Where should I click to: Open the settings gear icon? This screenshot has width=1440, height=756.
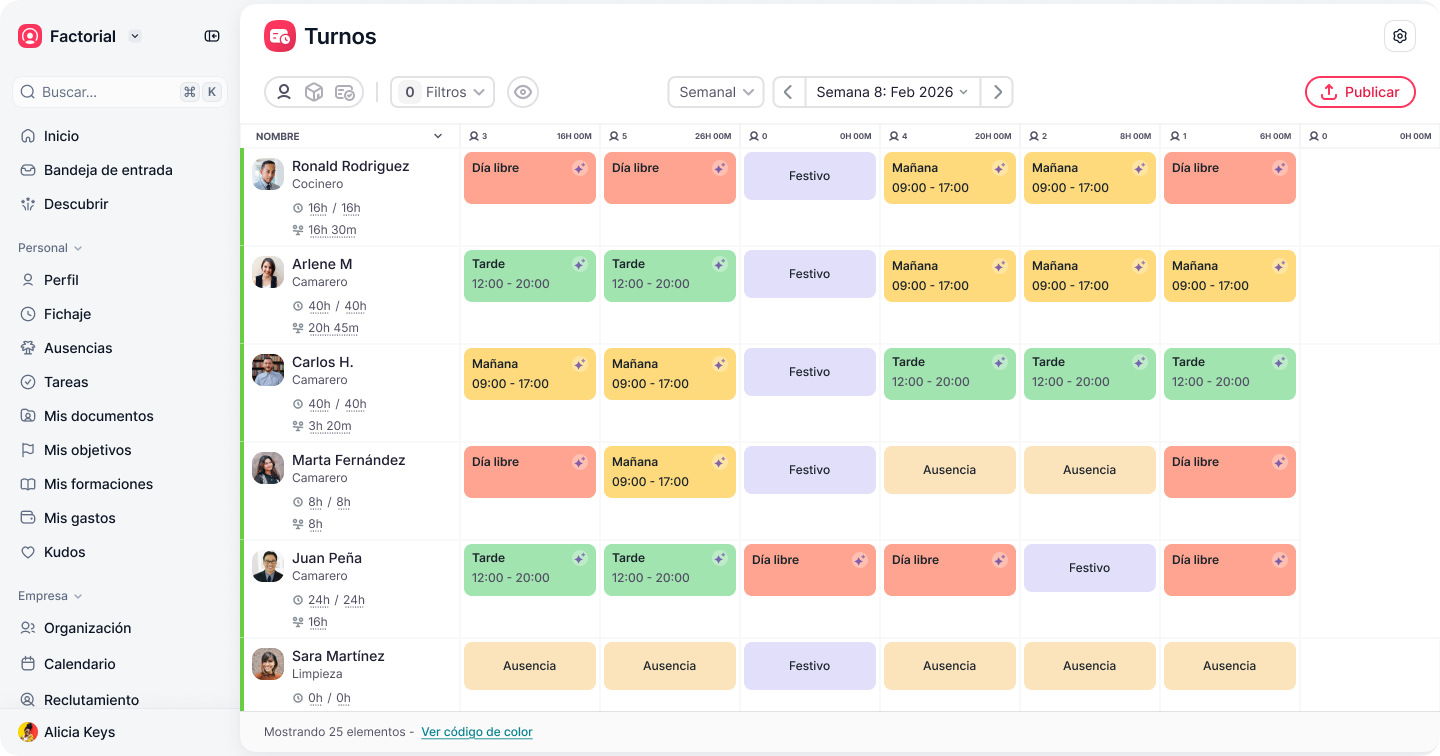tap(1400, 36)
